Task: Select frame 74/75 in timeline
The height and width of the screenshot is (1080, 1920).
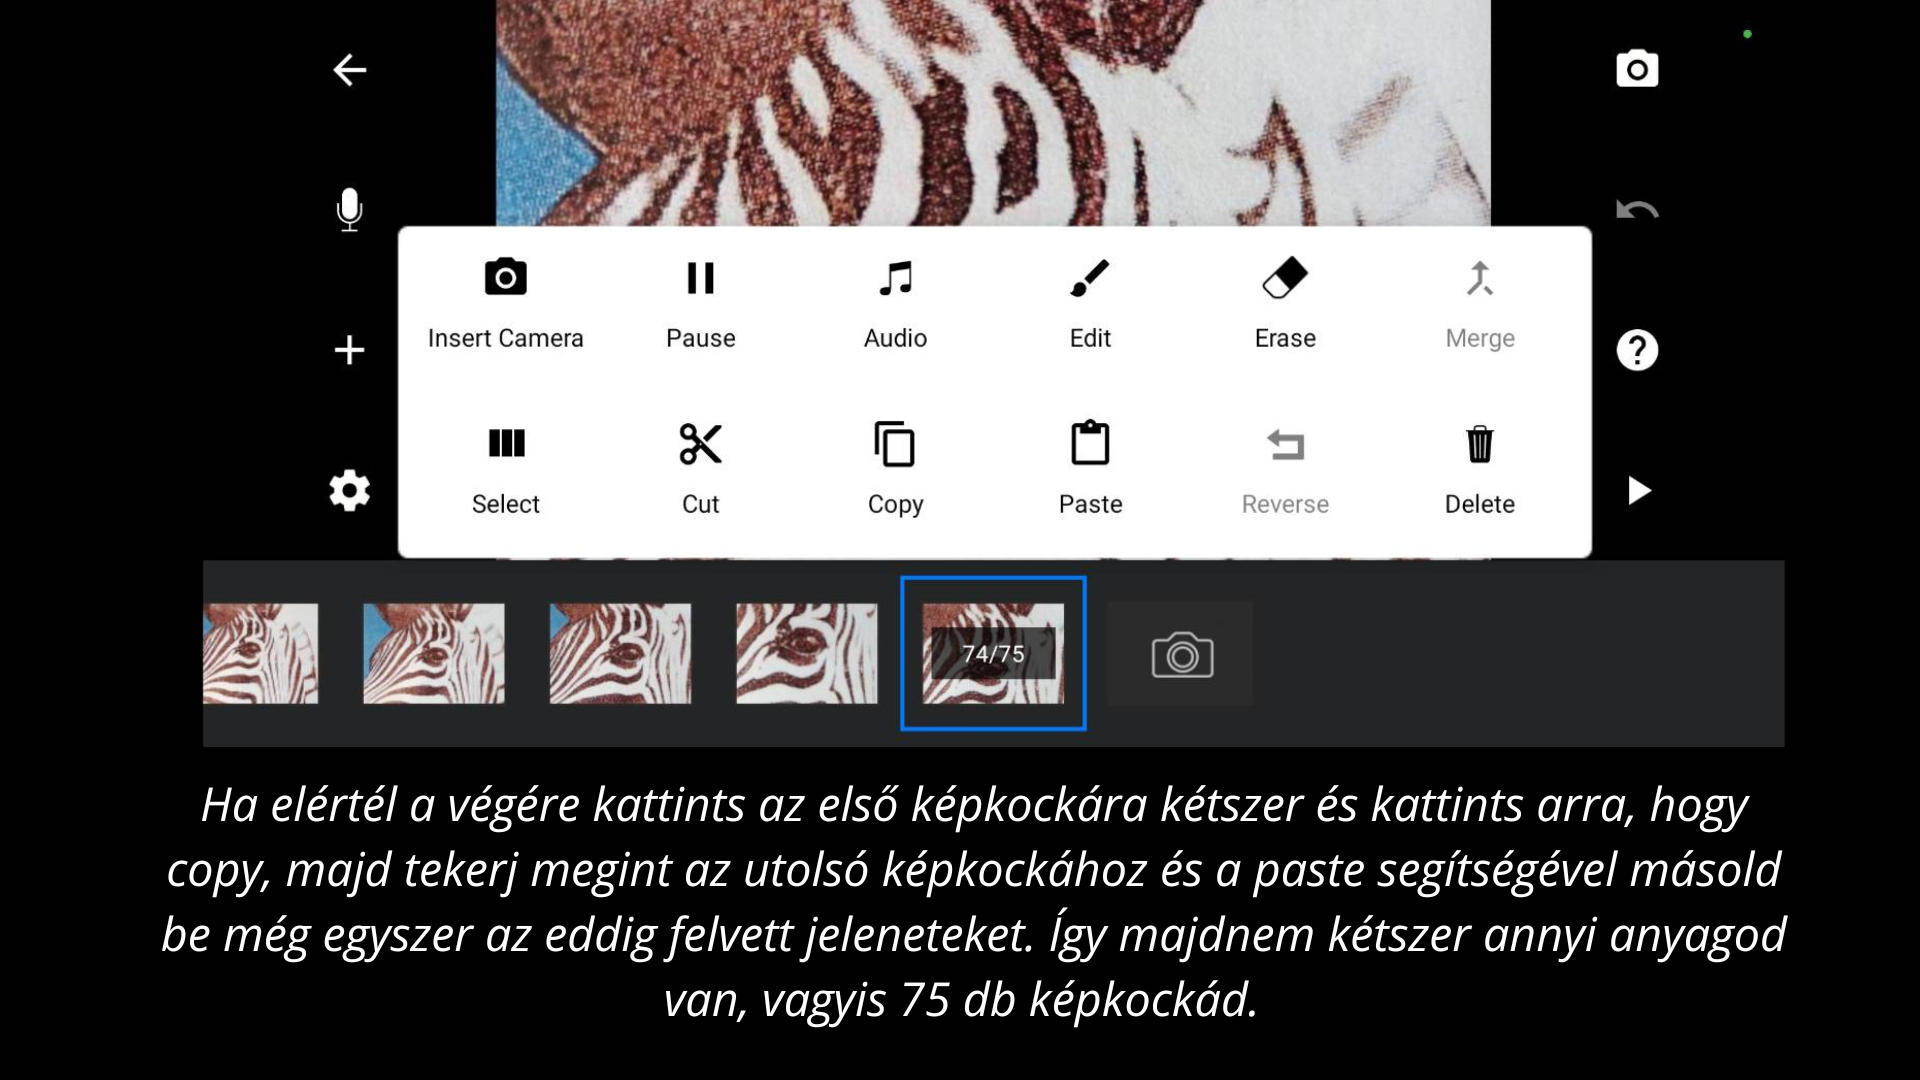Action: (993, 651)
